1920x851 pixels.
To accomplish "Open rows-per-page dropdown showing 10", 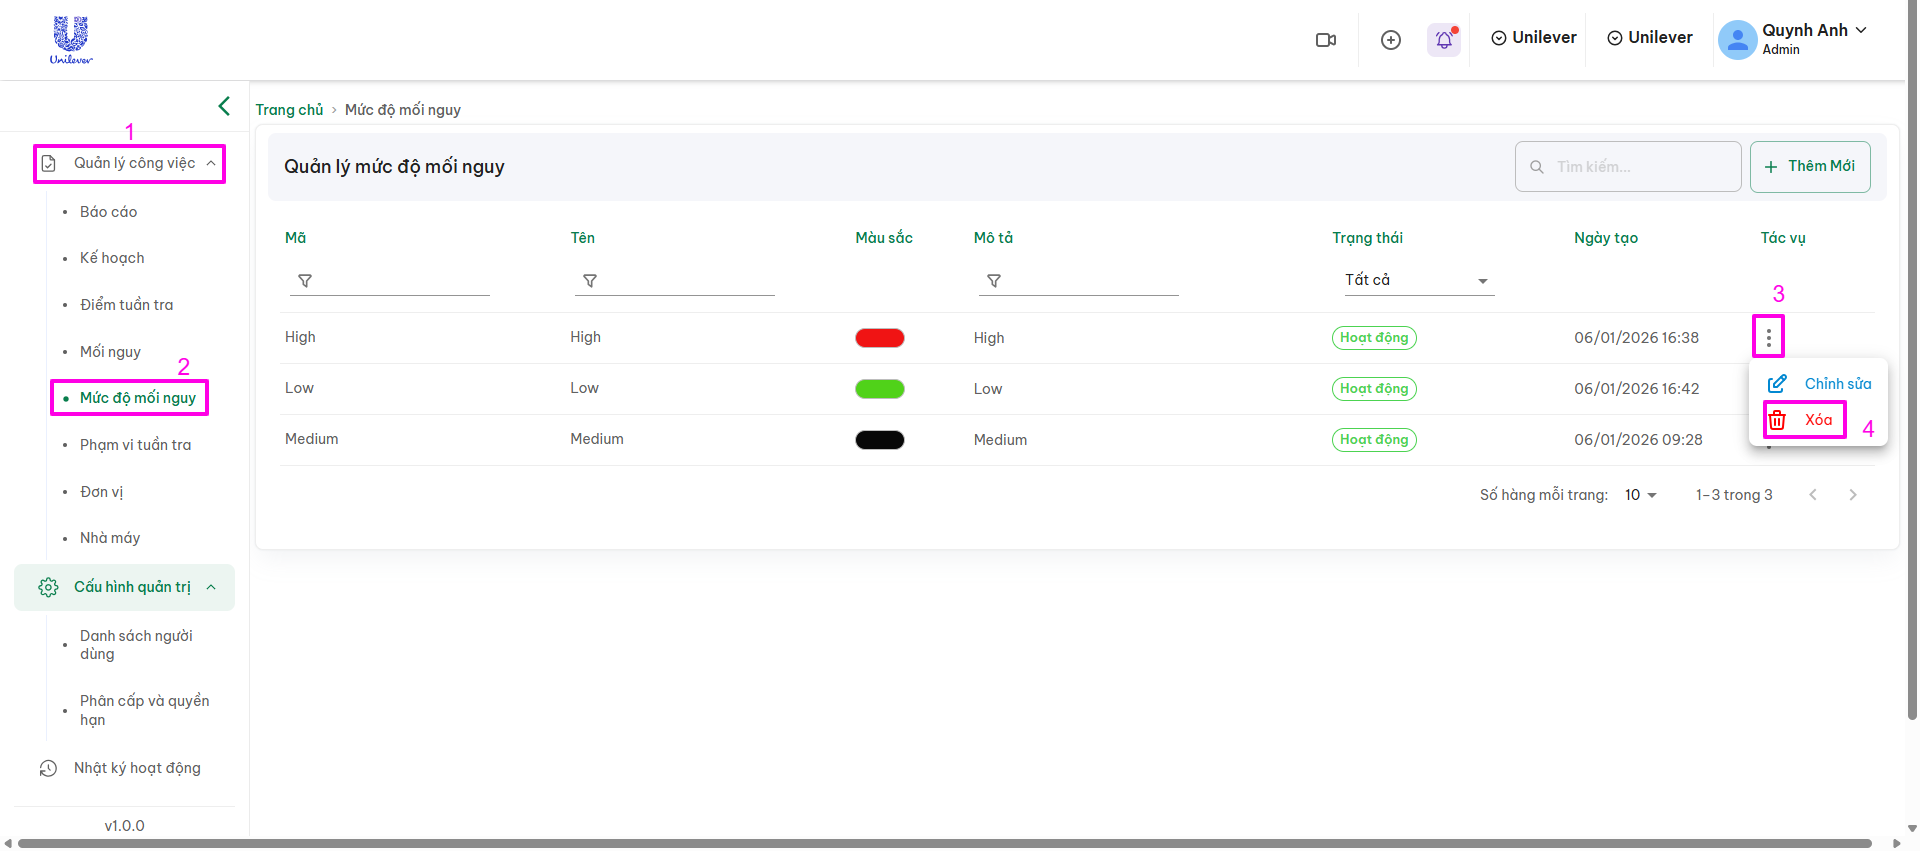I will coord(1640,495).
